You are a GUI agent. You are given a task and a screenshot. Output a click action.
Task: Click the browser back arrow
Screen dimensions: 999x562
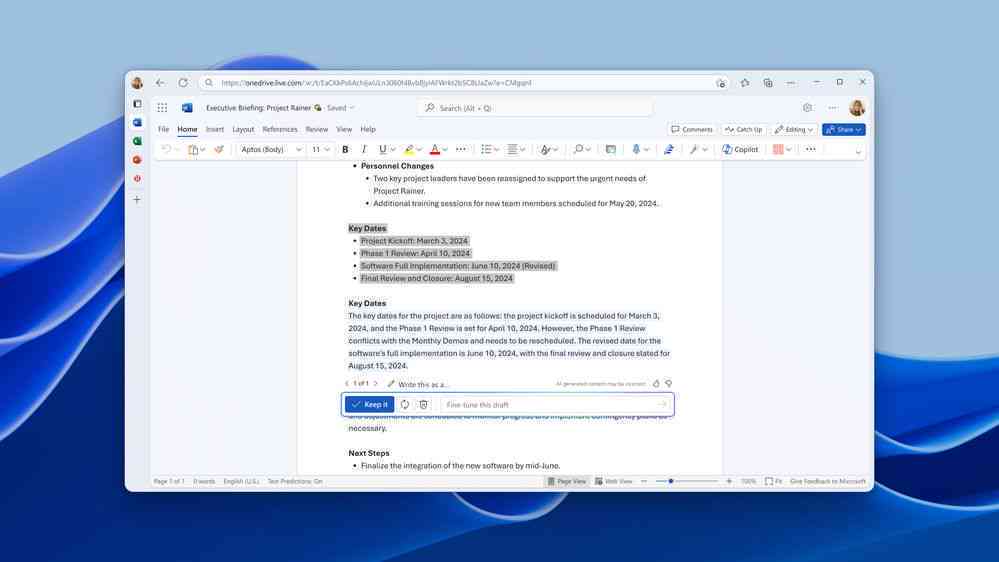[x=160, y=83]
